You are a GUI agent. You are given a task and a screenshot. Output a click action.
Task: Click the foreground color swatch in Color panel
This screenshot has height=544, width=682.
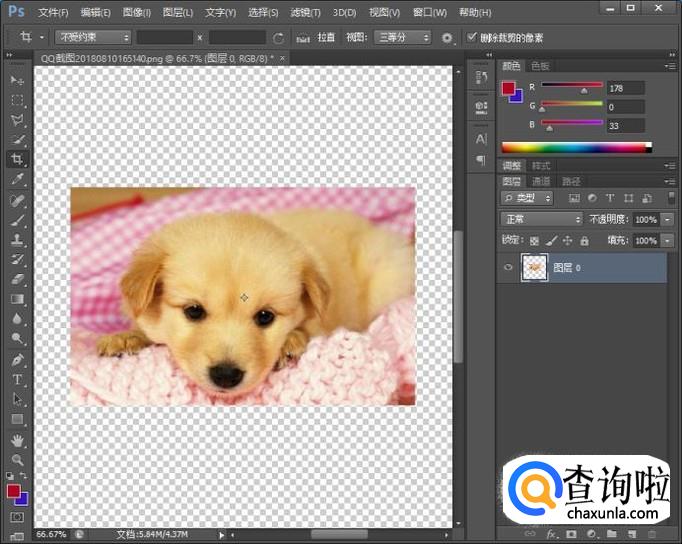(508, 88)
